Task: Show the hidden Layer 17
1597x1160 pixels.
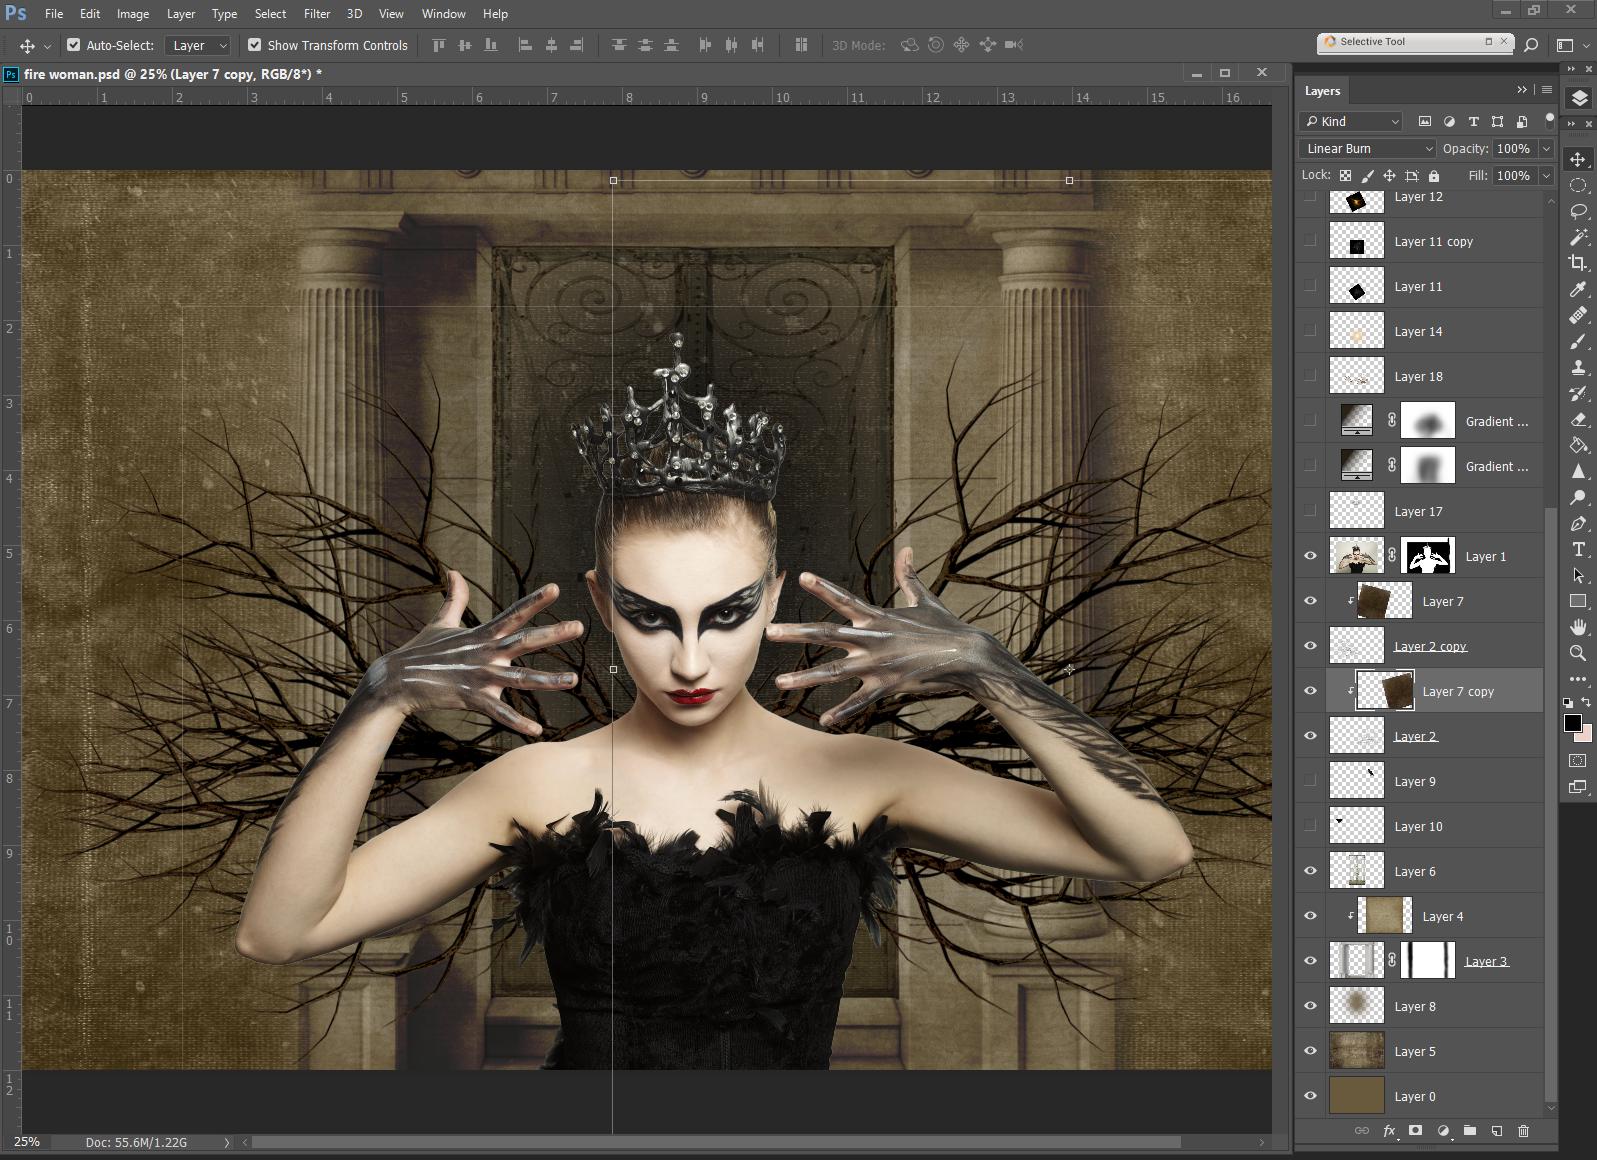Action: click(x=1310, y=511)
